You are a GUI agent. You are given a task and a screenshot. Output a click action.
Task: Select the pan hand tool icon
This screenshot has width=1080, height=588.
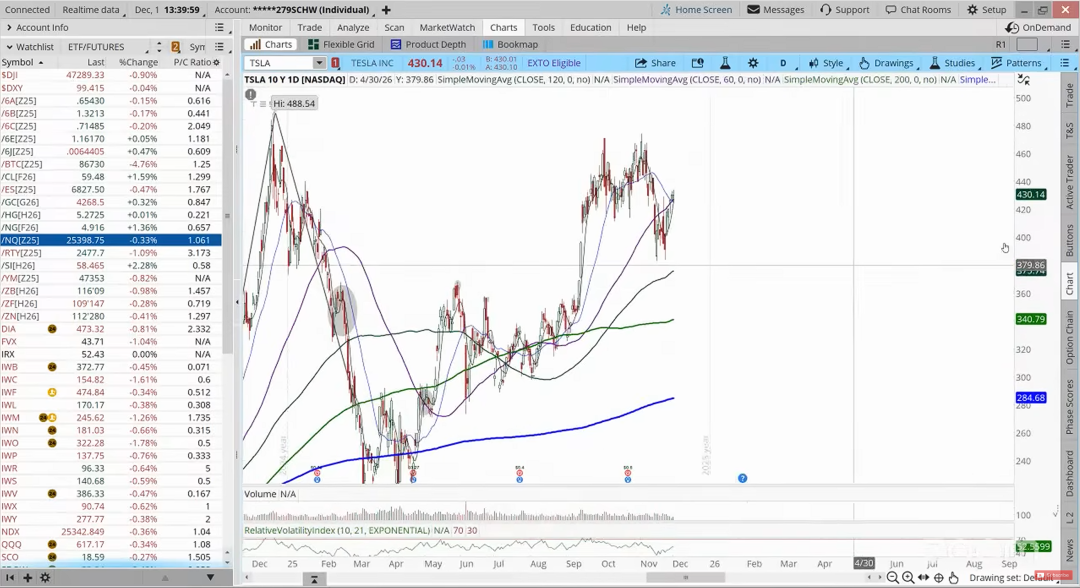(953, 578)
